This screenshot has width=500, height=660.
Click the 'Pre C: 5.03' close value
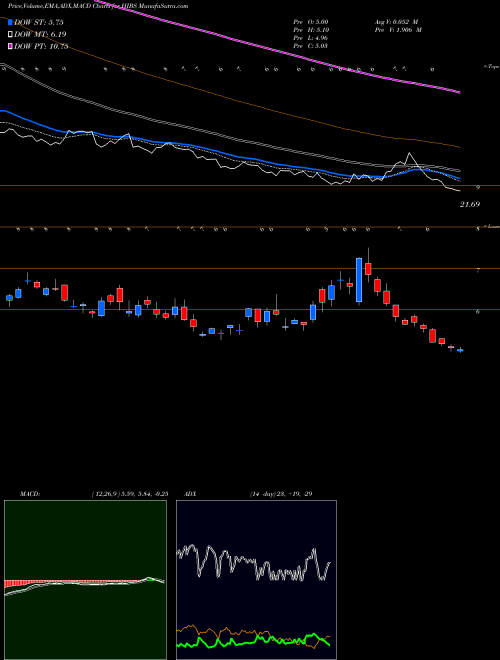click(311, 46)
